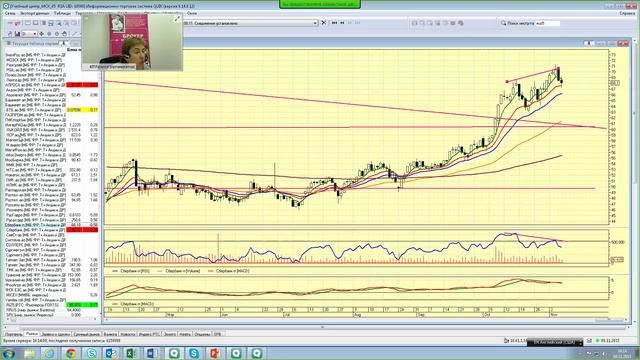Open Excel from the taskbar
This screenshot has width=640, height=360.
coord(131,353)
